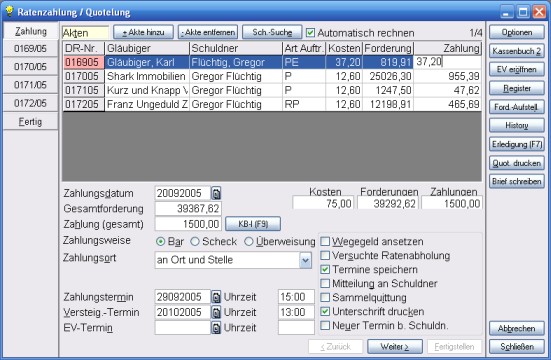Click Forderungen total field 39292,62
Viewport: 551px width, 360px height.
click(x=388, y=203)
